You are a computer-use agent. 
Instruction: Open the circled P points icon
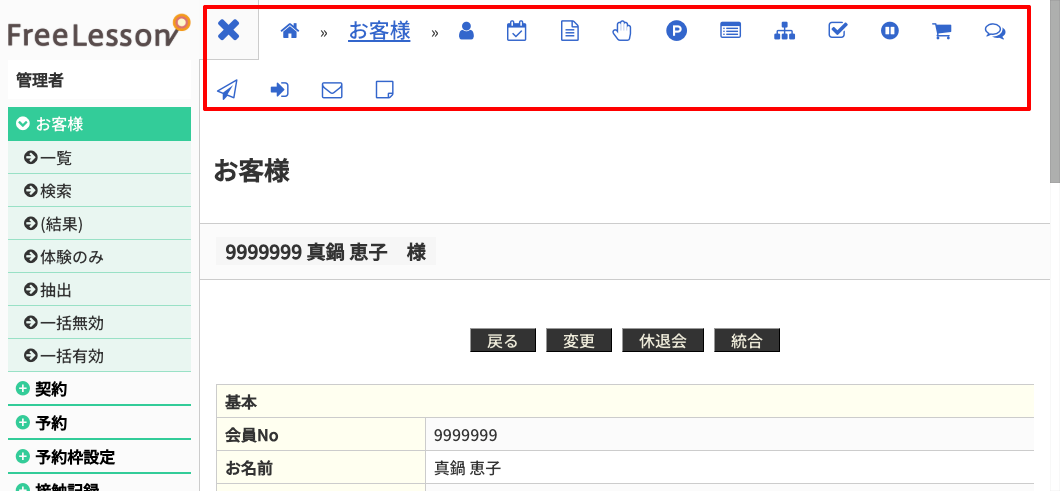(x=677, y=31)
